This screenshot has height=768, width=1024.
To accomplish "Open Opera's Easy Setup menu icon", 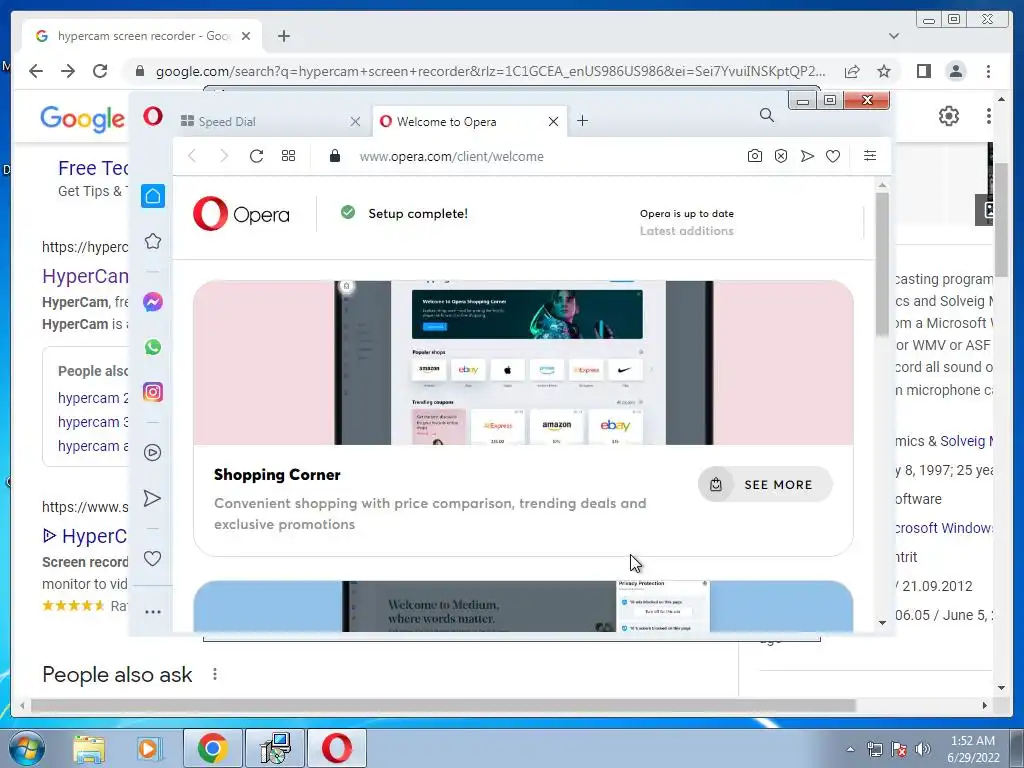I will pos(870,155).
